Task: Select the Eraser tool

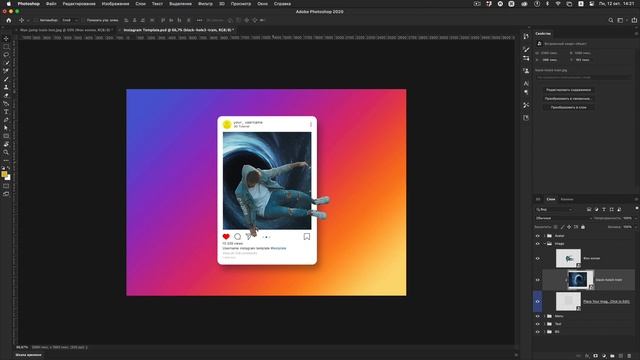Action: tap(6, 96)
